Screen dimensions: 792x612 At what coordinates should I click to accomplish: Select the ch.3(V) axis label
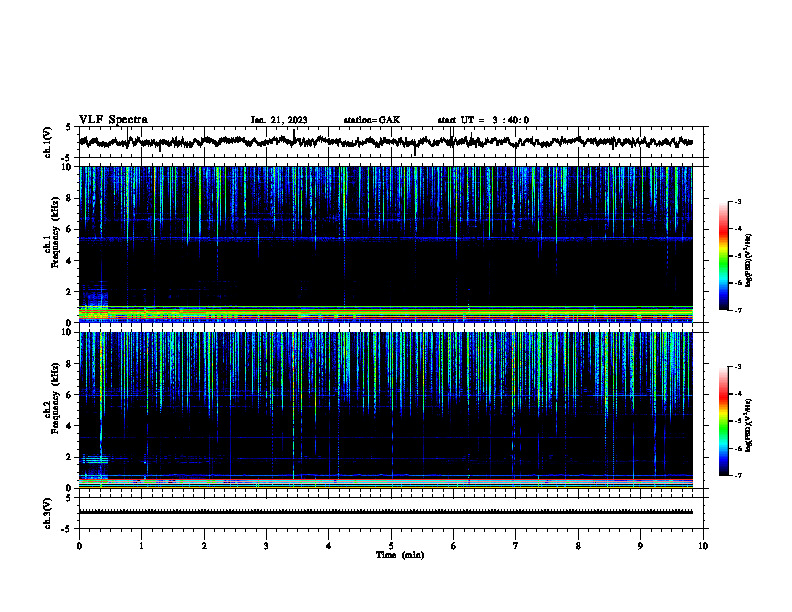click(47, 513)
